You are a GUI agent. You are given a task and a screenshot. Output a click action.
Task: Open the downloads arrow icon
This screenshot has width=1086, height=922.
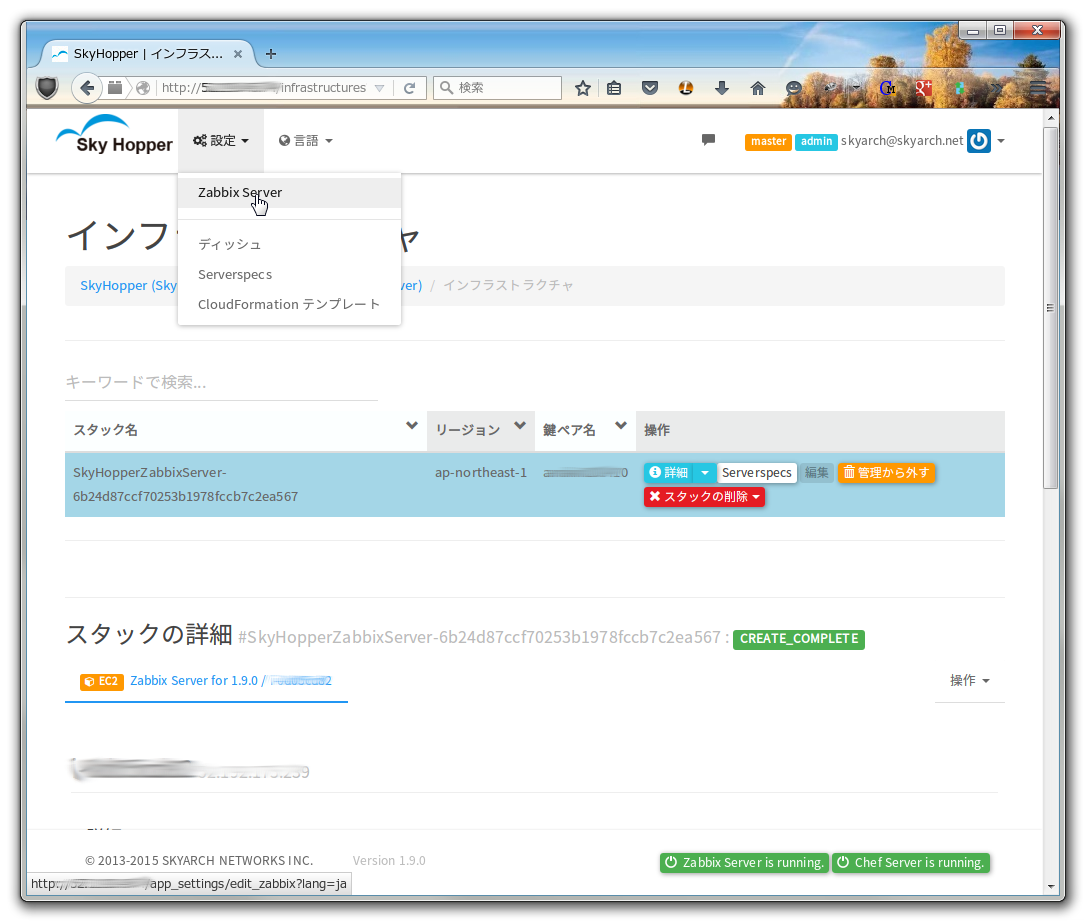coord(722,88)
